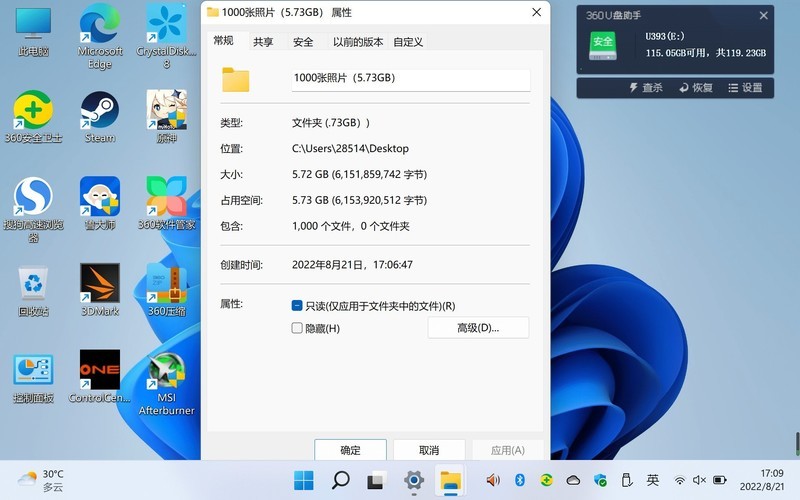Click the Wi-Fi network tray icon
Image resolution: width=800 pixels, height=500 pixels.
click(680, 480)
